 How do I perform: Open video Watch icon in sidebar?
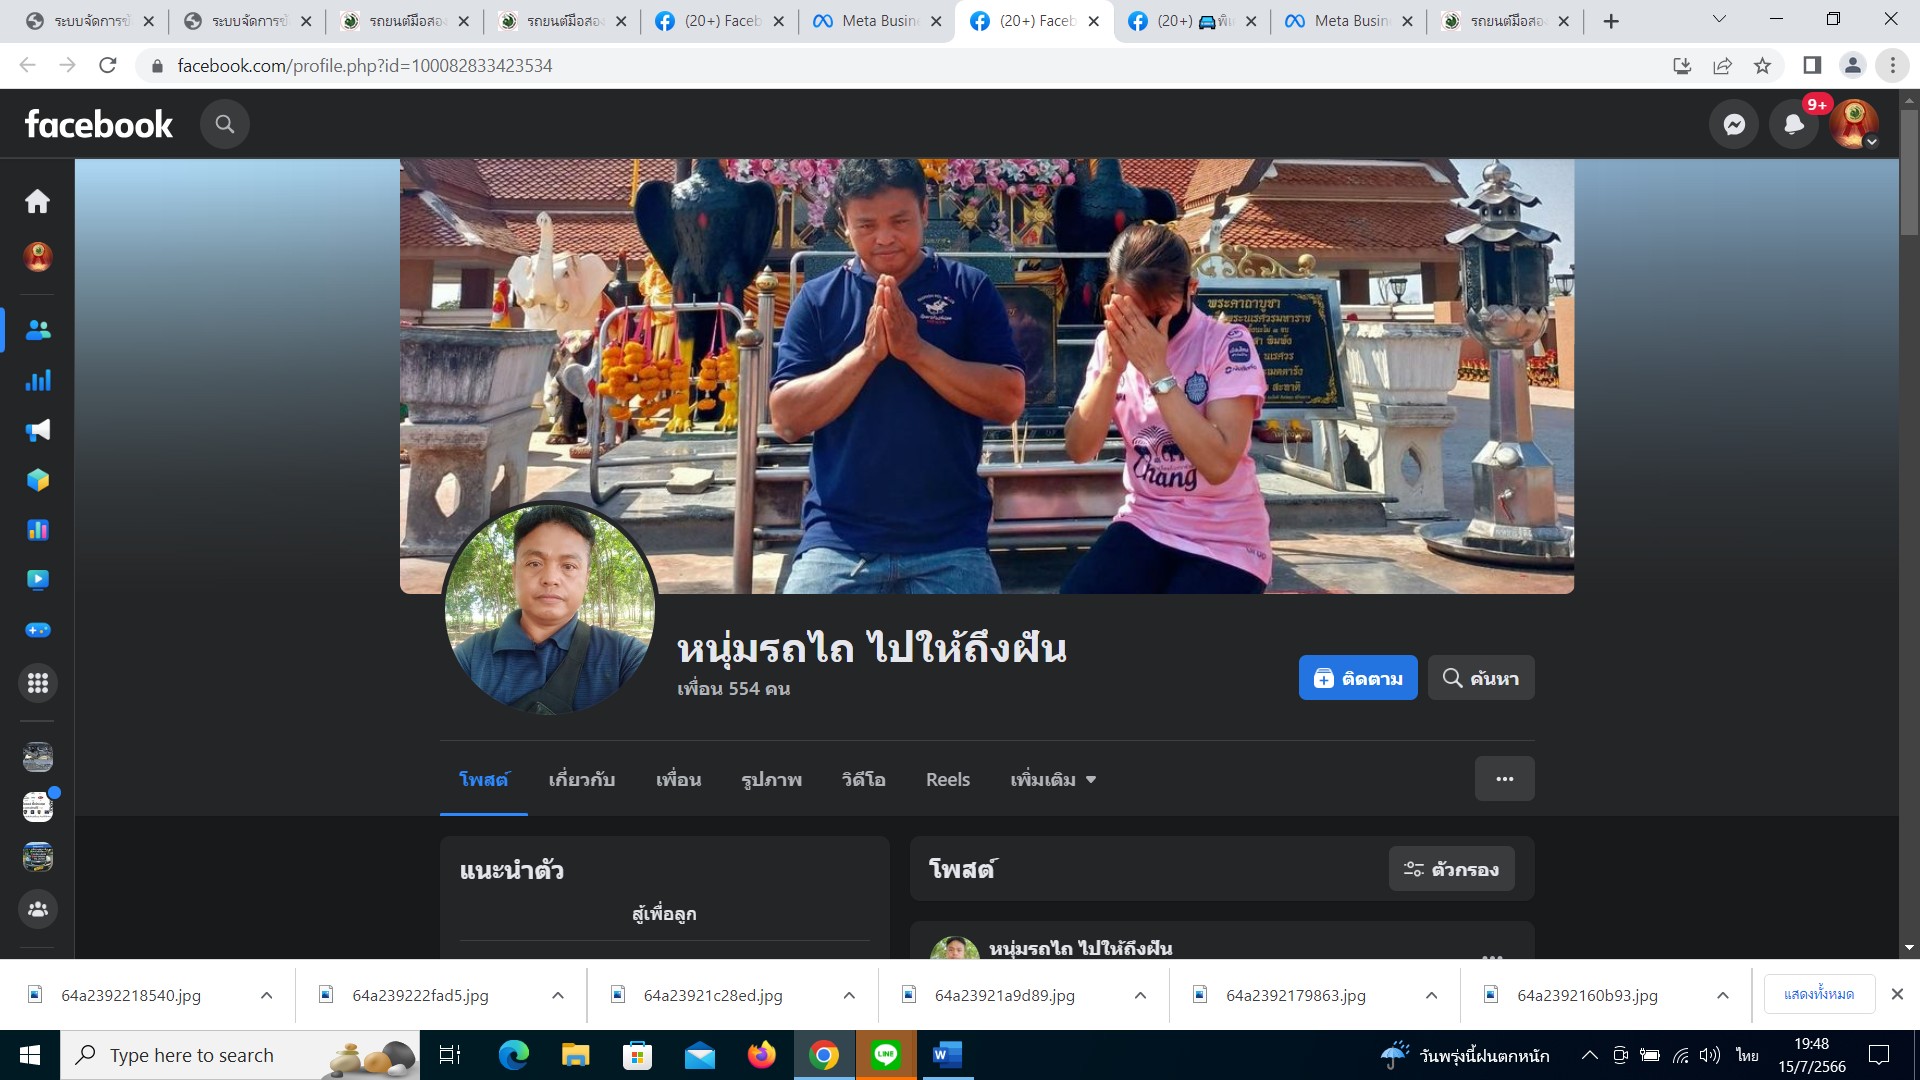pos(38,580)
